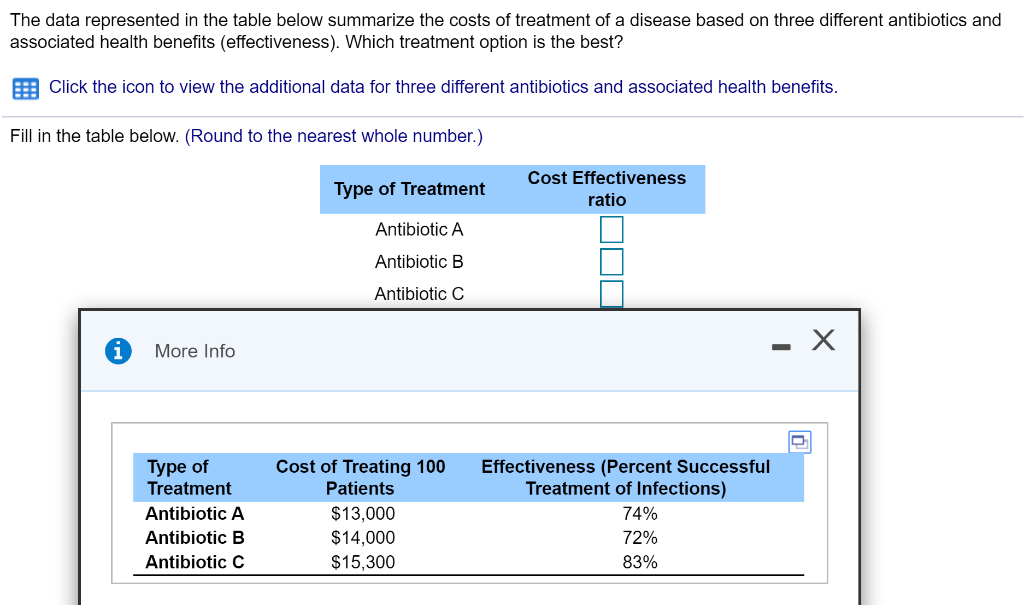
Task: Click the blue info icon in More Info
Action: coord(118,351)
